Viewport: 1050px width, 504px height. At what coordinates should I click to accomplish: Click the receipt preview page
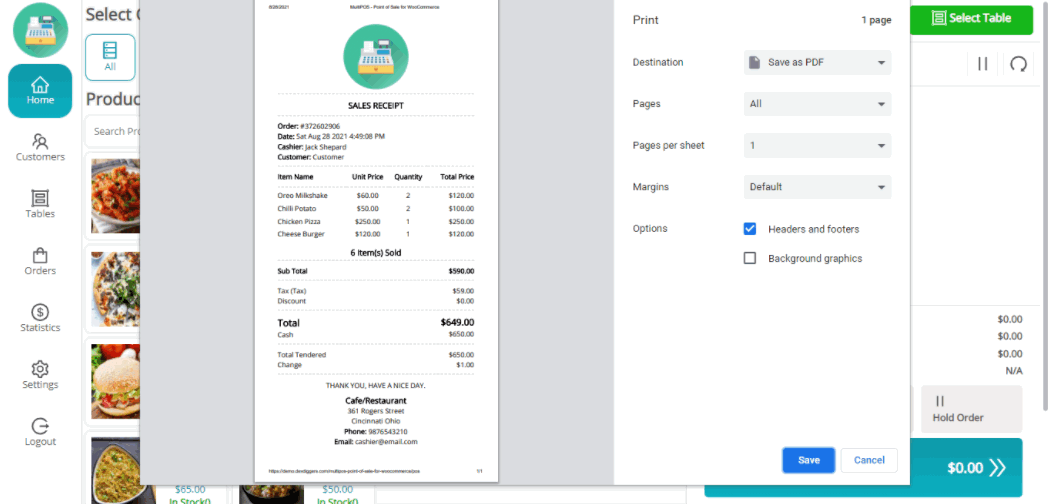[x=376, y=240]
